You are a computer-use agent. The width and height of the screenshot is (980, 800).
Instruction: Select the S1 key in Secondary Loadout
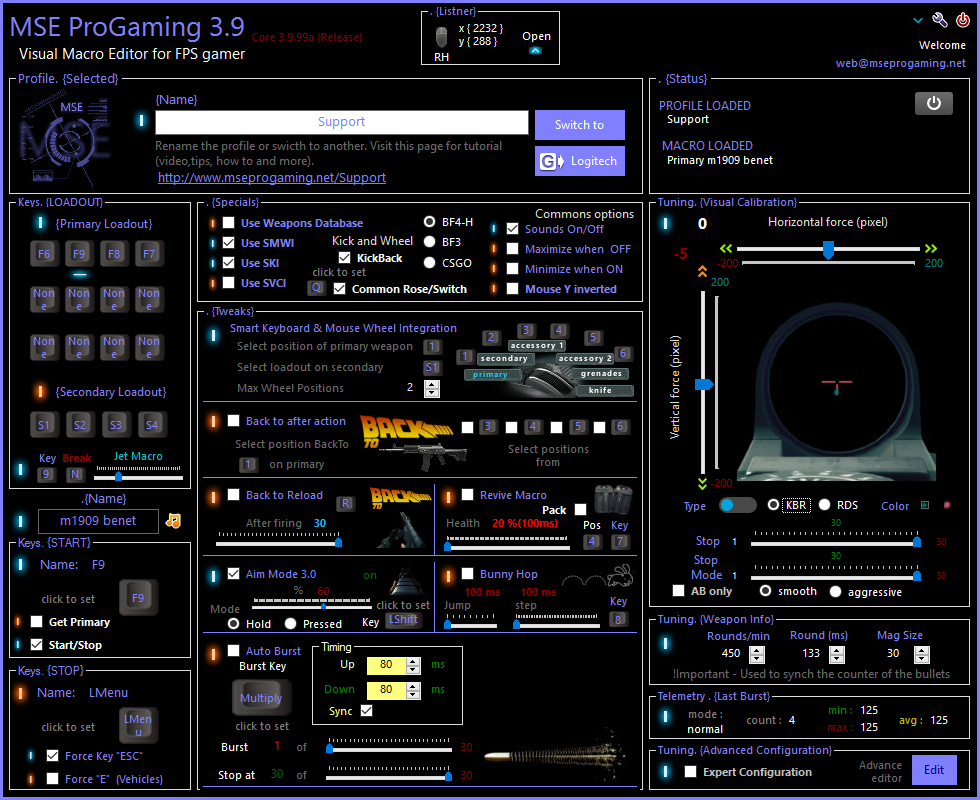44,425
